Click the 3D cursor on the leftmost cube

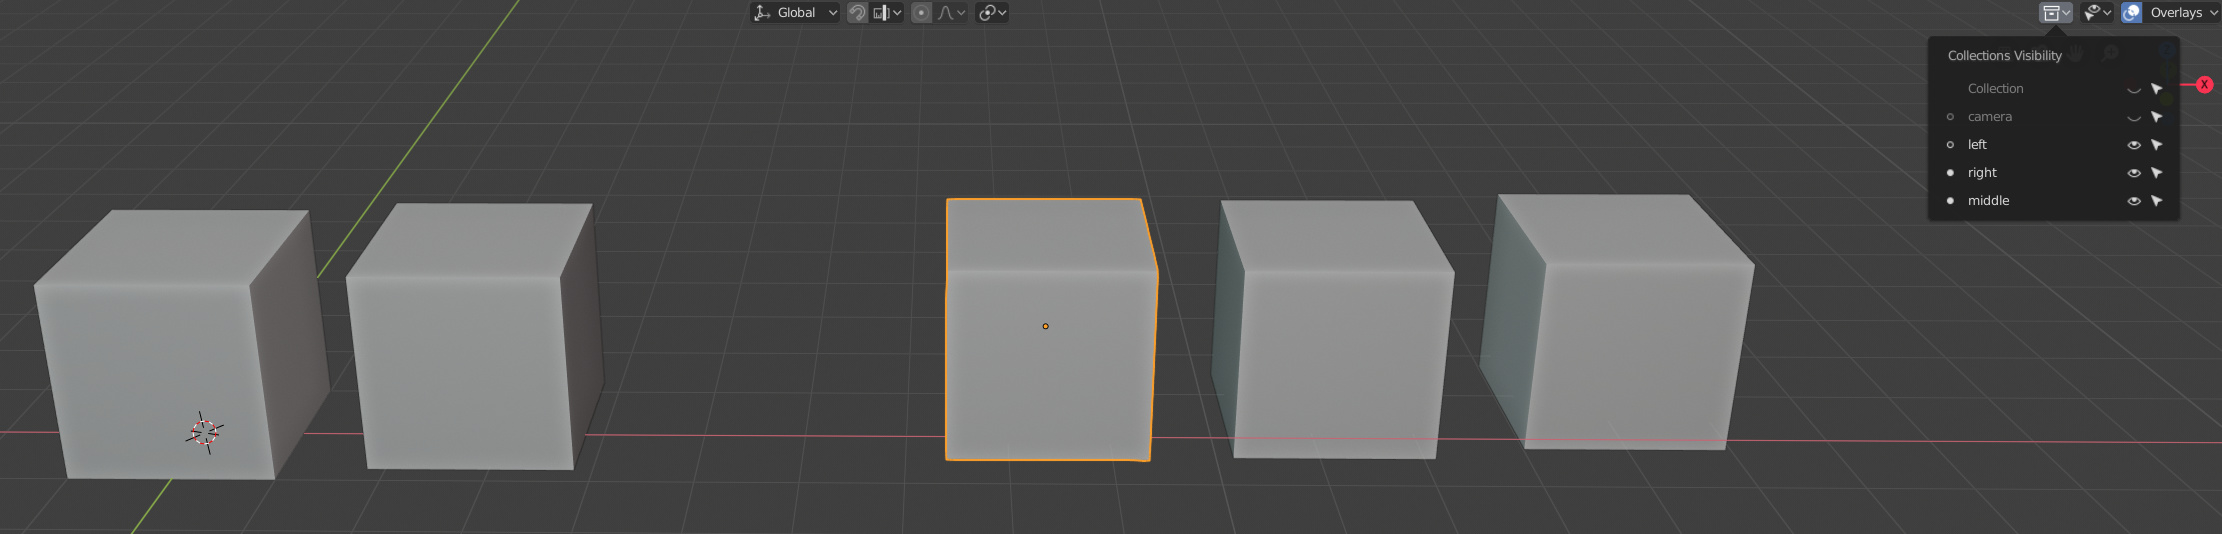205,432
